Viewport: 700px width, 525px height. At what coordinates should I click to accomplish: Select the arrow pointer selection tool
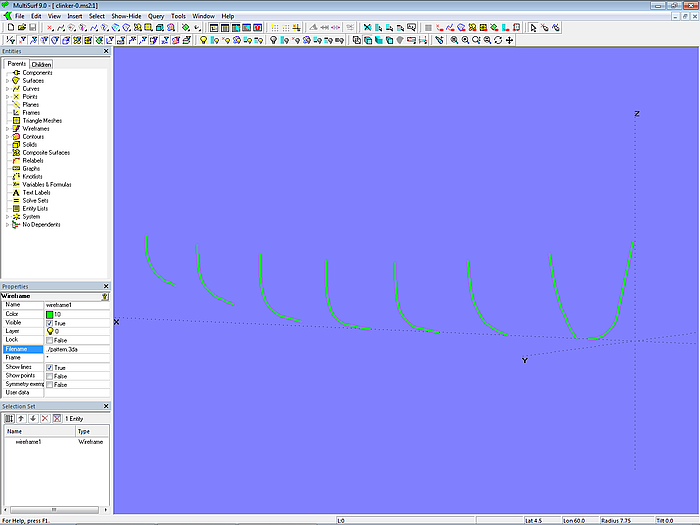[534, 28]
